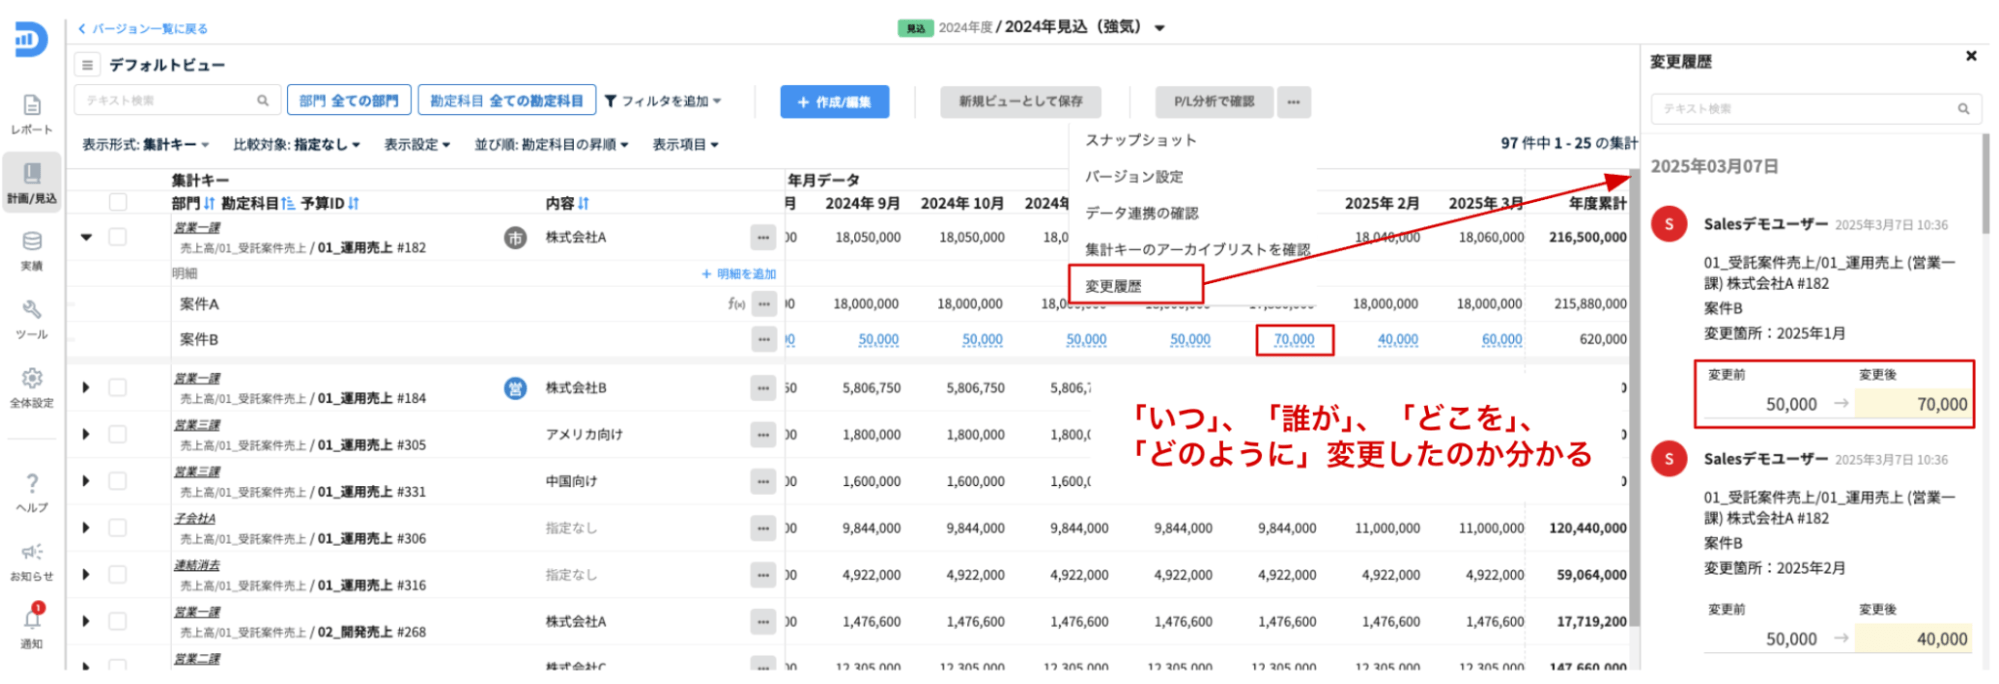Check the select-all checkbox in table header
The image size is (1999, 684).
[x=118, y=203]
